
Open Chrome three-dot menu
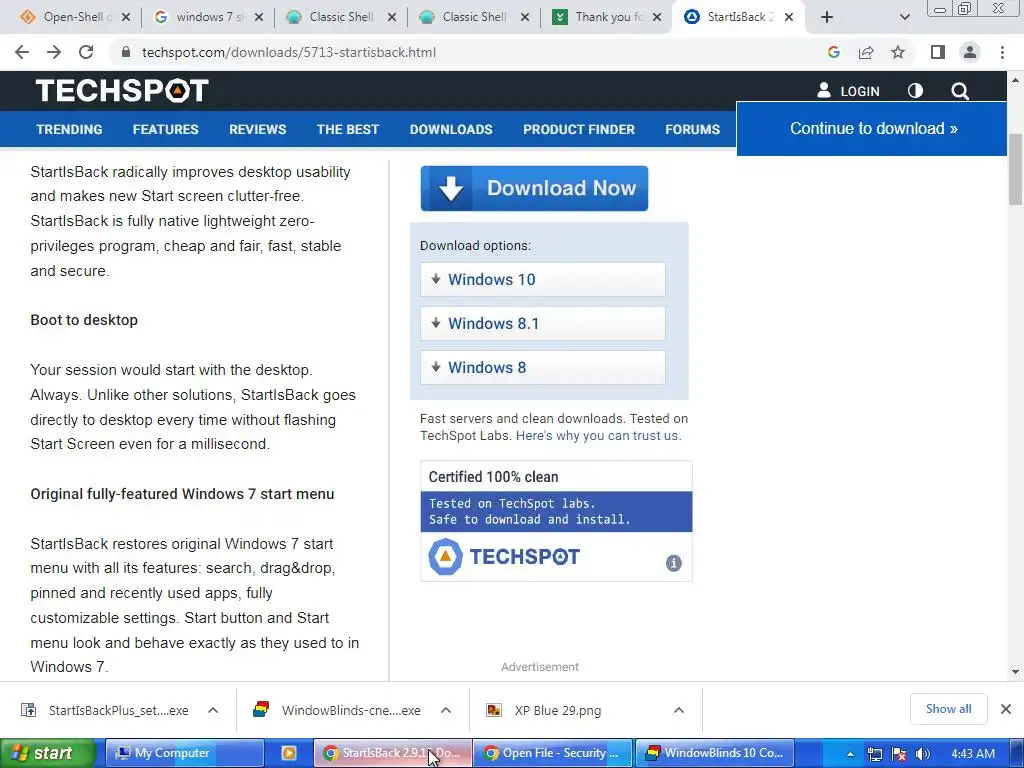[x=1002, y=52]
